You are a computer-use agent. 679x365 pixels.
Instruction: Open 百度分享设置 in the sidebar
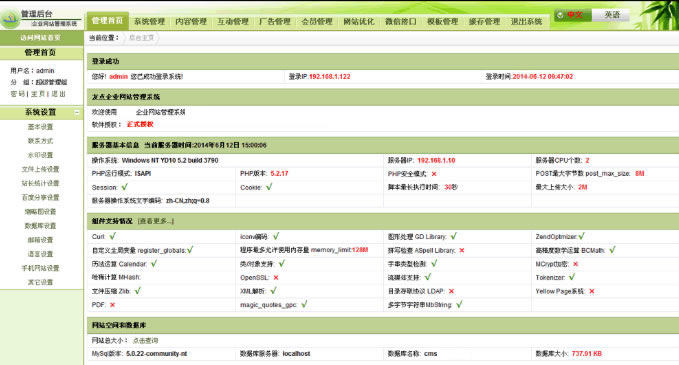click(x=40, y=197)
